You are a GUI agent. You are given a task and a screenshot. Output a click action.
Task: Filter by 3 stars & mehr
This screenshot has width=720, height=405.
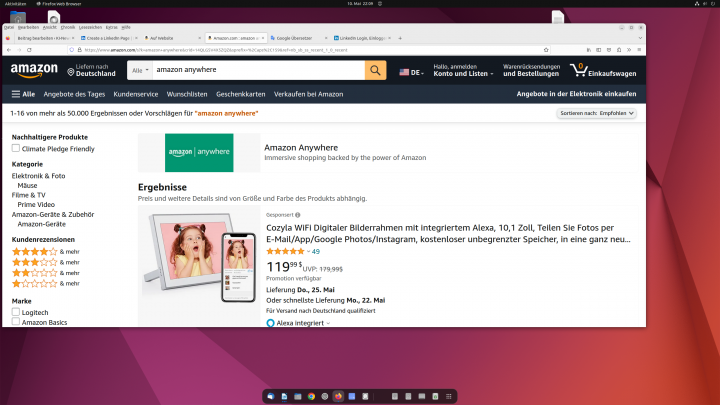[45, 262]
